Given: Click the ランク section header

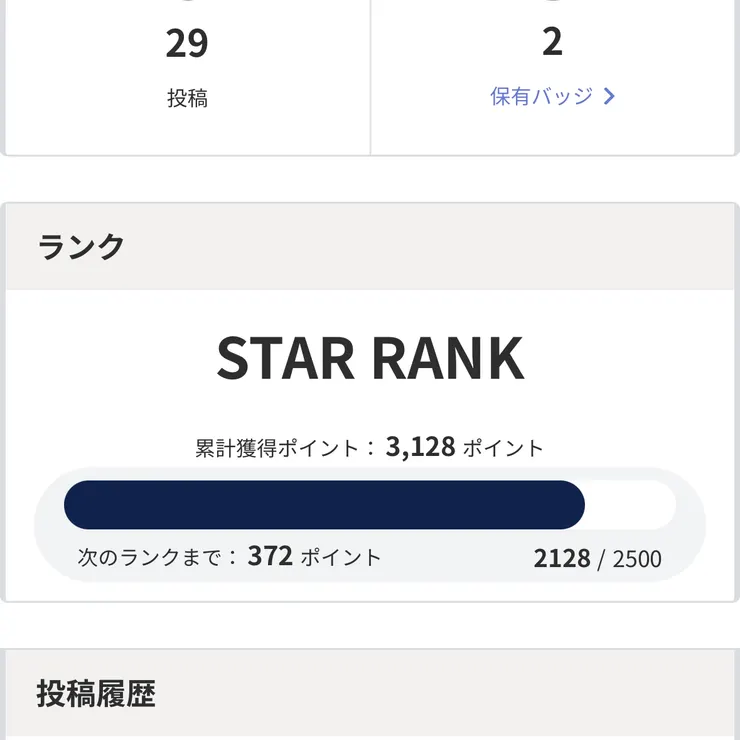Looking at the screenshot, I should coord(82,247).
